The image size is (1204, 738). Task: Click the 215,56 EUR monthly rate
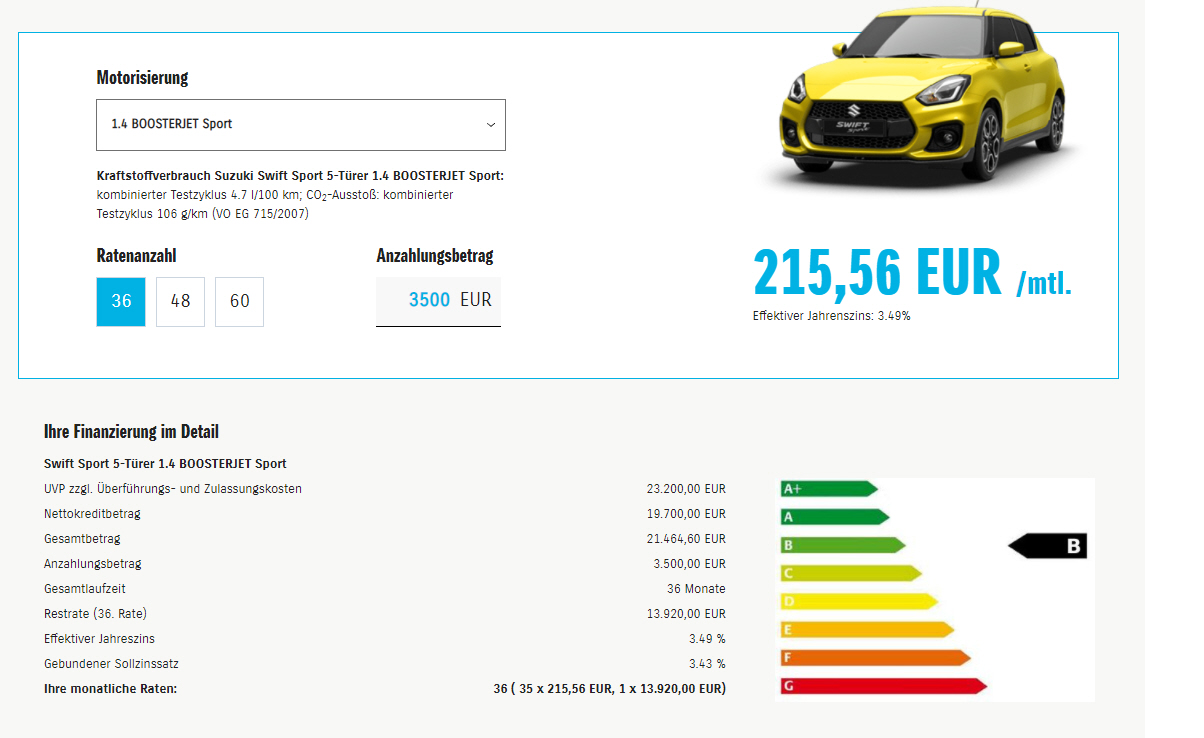click(912, 273)
